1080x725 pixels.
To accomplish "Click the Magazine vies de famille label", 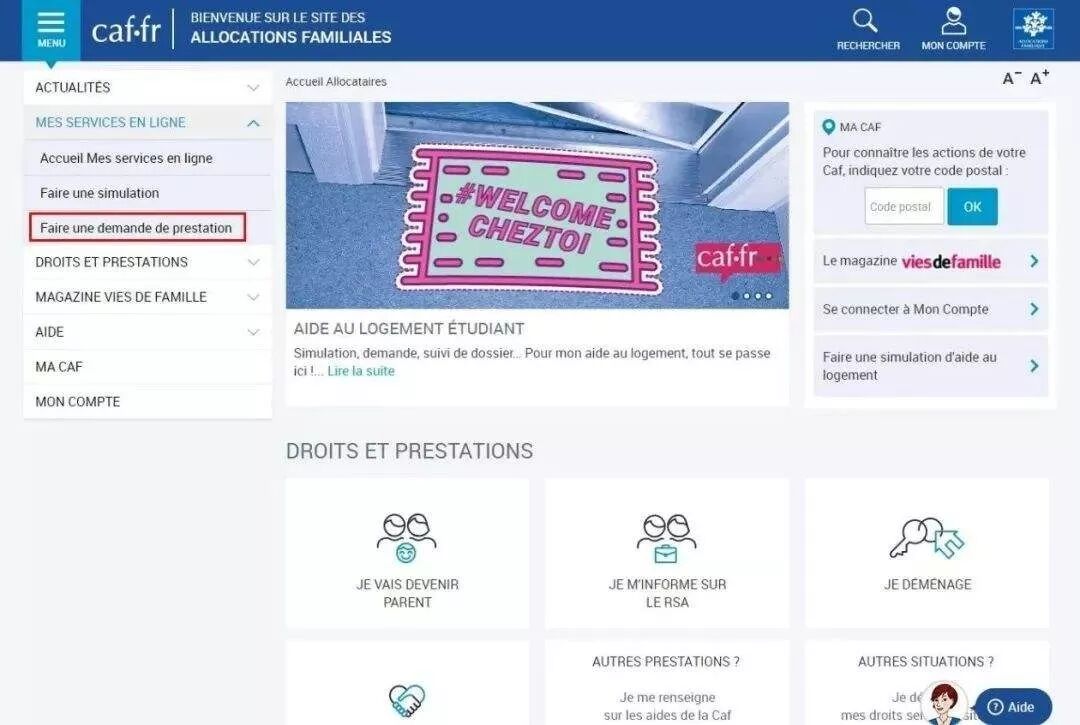I will click(121, 297).
